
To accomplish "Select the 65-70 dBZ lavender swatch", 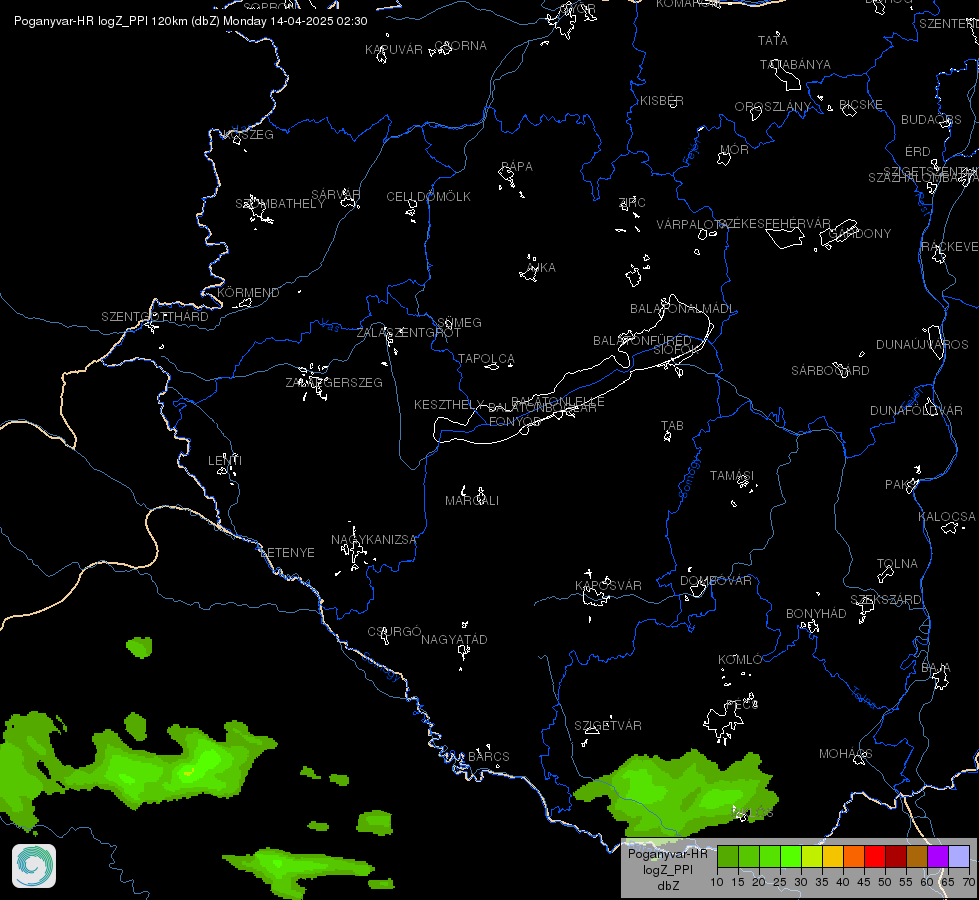I will (x=958, y=856).
